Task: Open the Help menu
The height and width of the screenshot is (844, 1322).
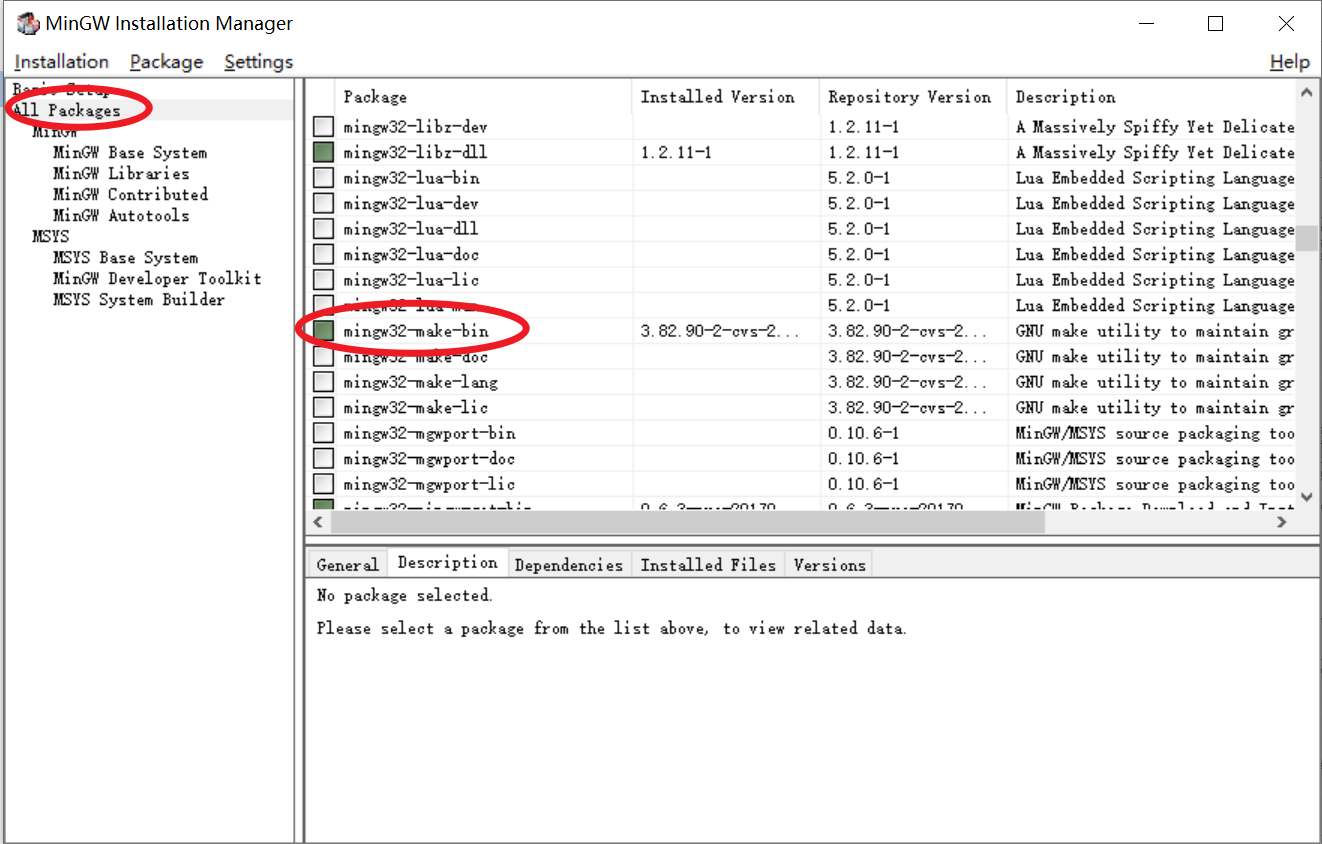Action: 1290,62
